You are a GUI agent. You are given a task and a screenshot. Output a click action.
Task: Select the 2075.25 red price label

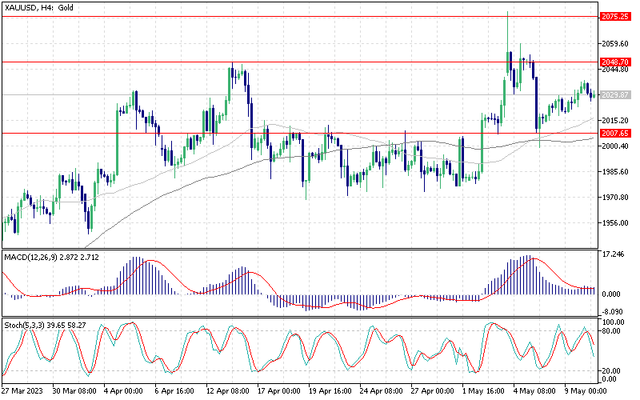614,17
